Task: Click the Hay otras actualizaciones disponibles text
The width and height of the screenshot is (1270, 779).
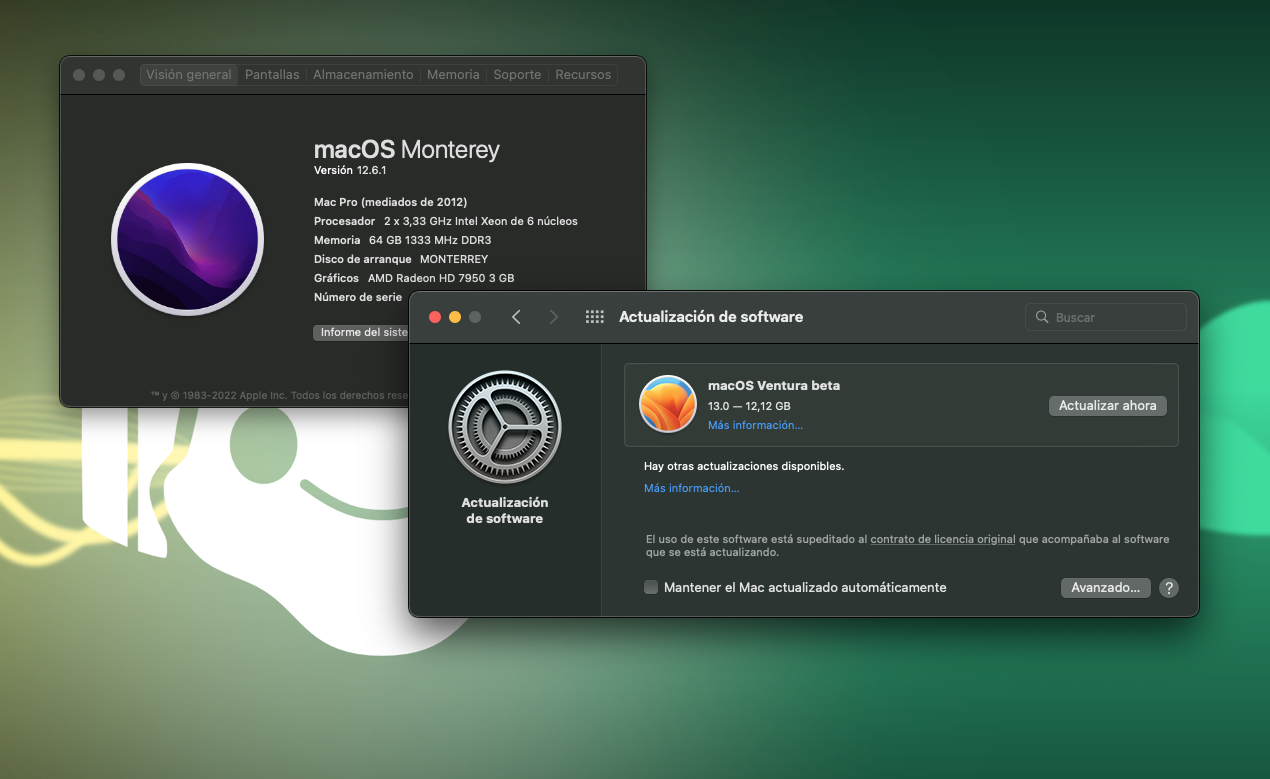Action: click(x=744, y=466)
